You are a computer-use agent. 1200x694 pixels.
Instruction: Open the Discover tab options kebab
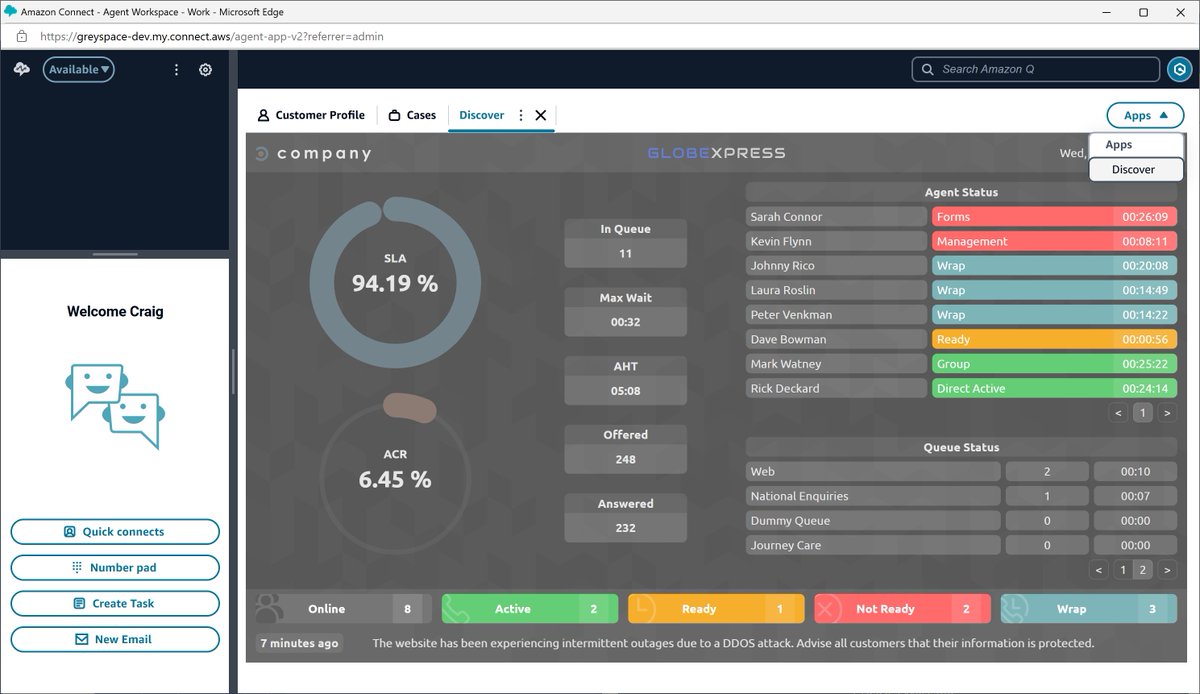click(x=520, y=115)
